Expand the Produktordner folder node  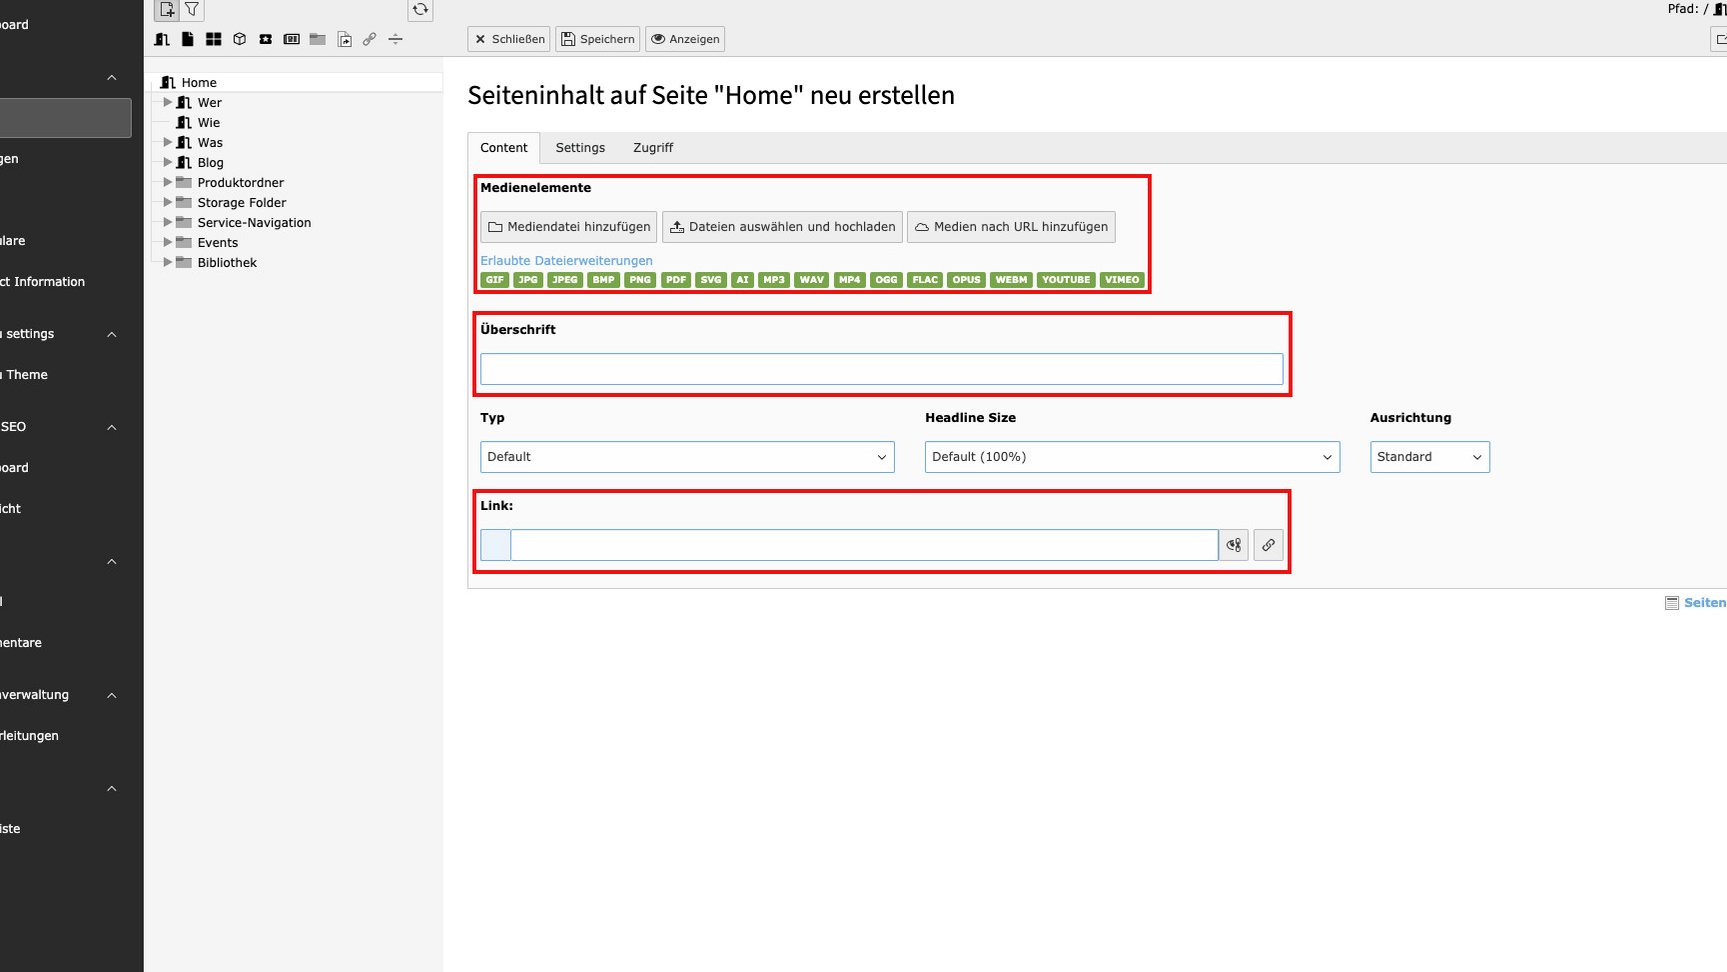tap(167, 182)
